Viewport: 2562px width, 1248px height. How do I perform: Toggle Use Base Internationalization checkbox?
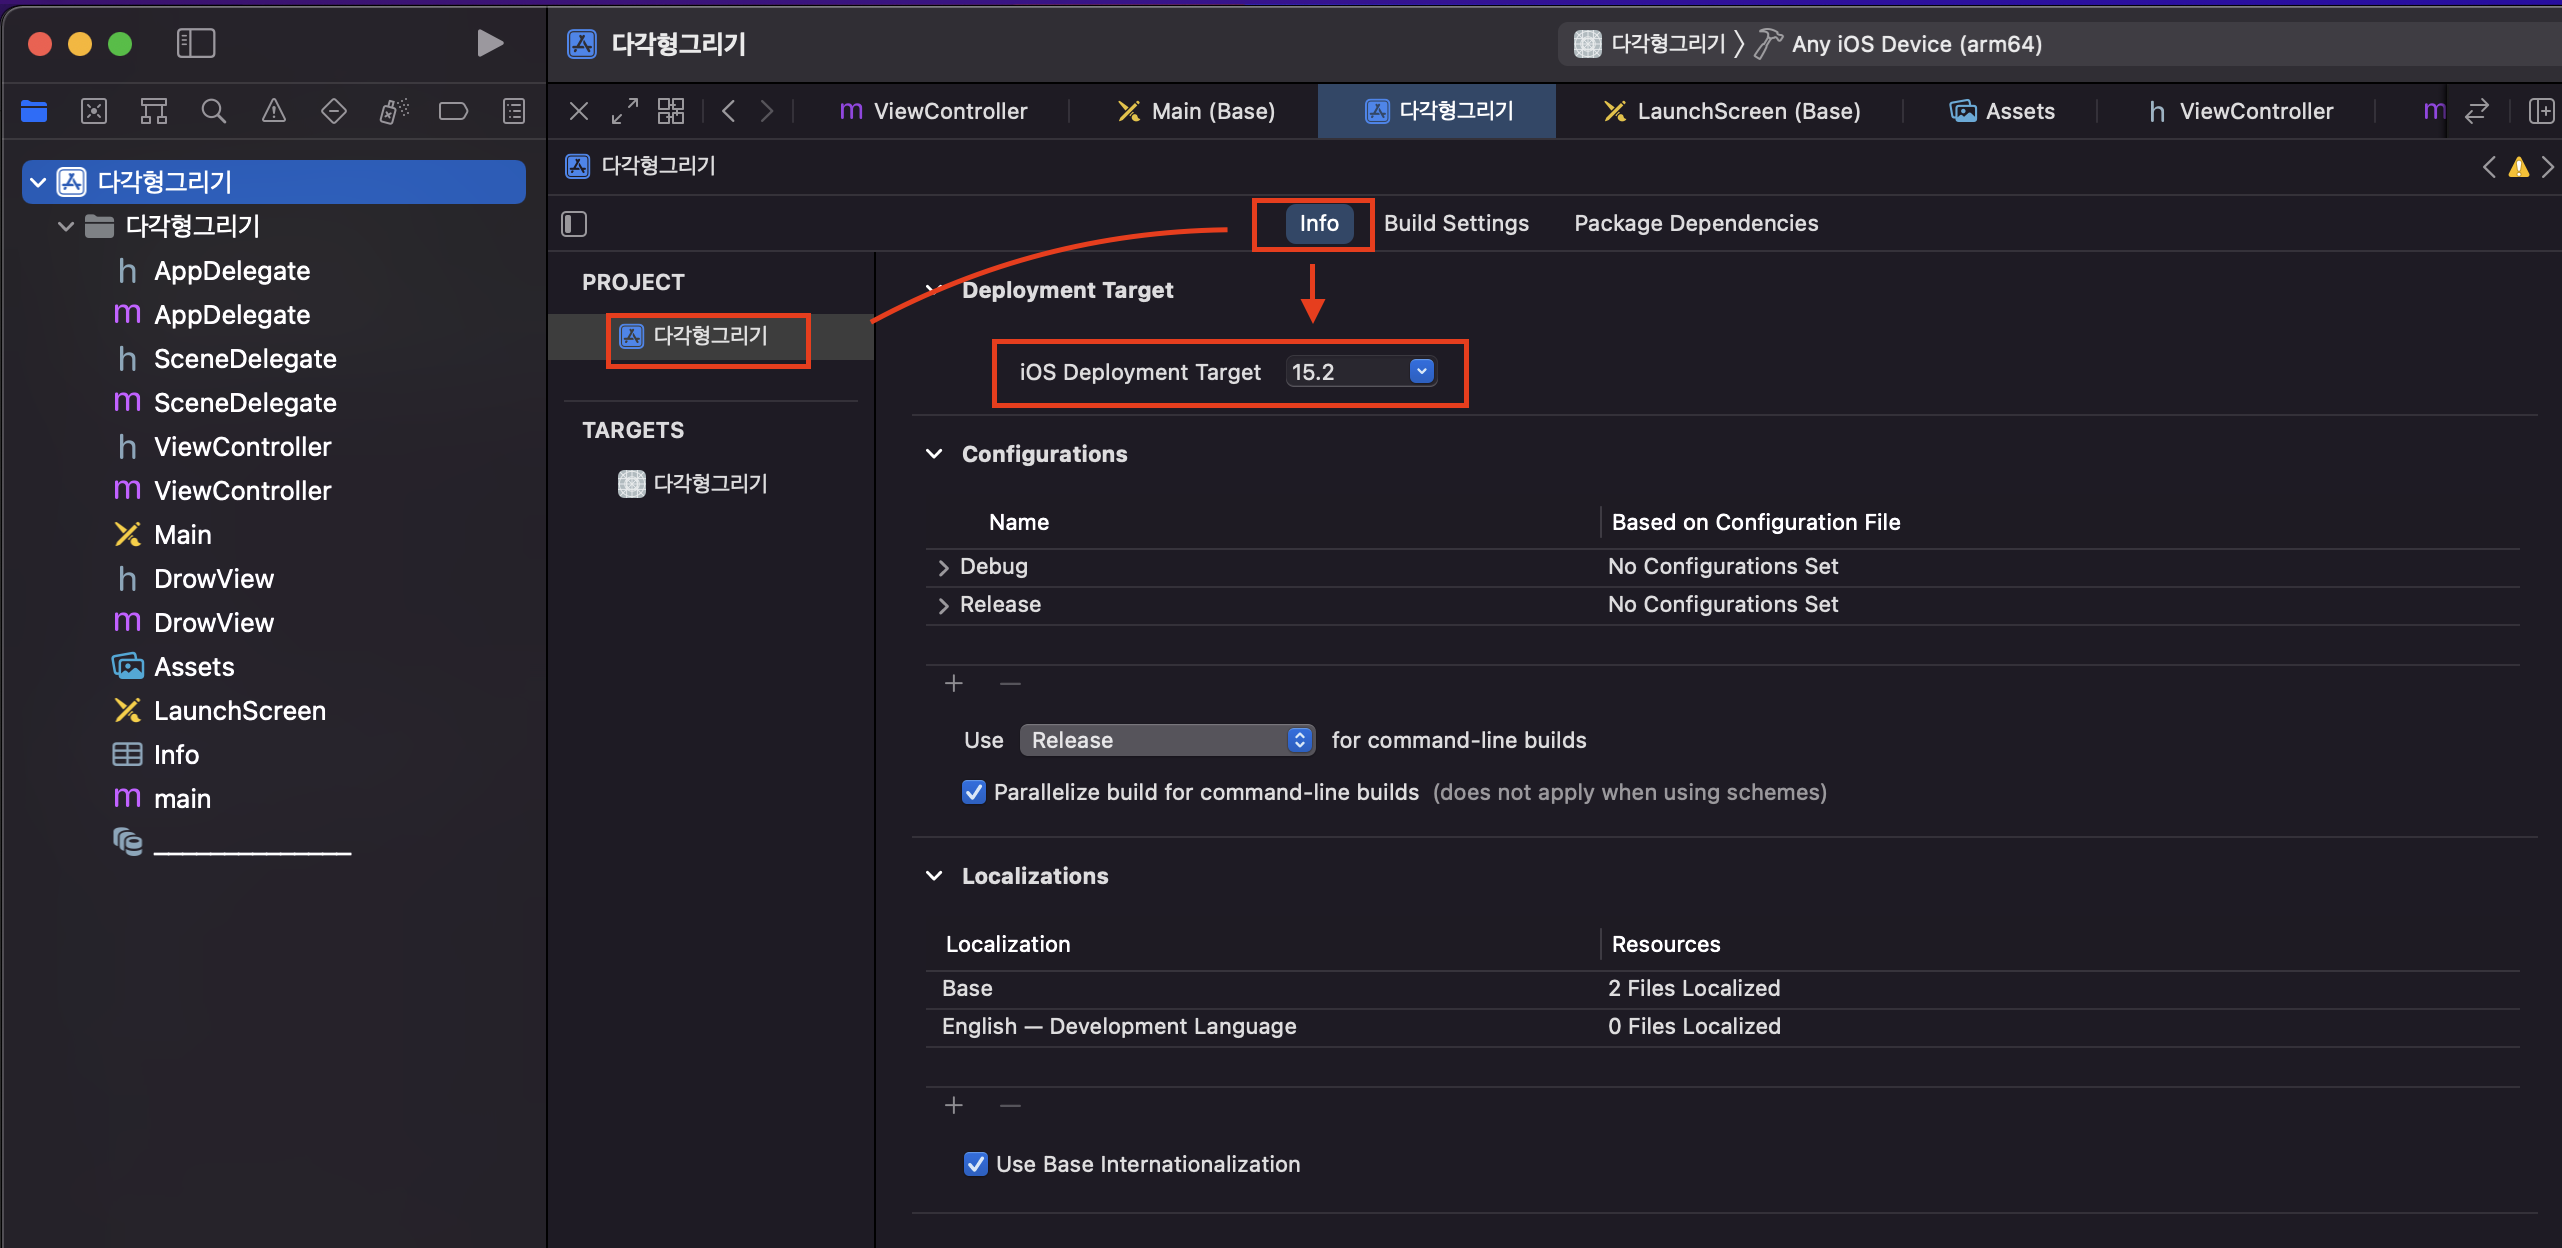coord(975,1164)
